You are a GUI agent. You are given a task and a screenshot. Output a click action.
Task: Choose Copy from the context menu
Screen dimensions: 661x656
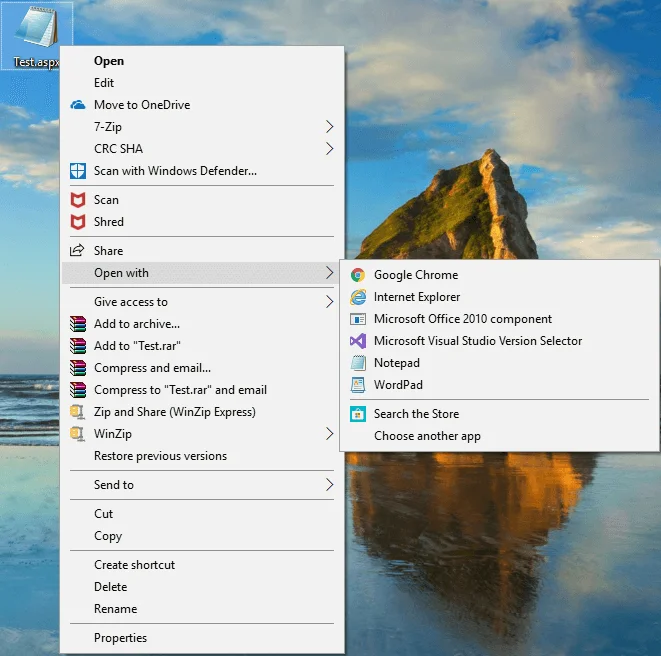202,535
